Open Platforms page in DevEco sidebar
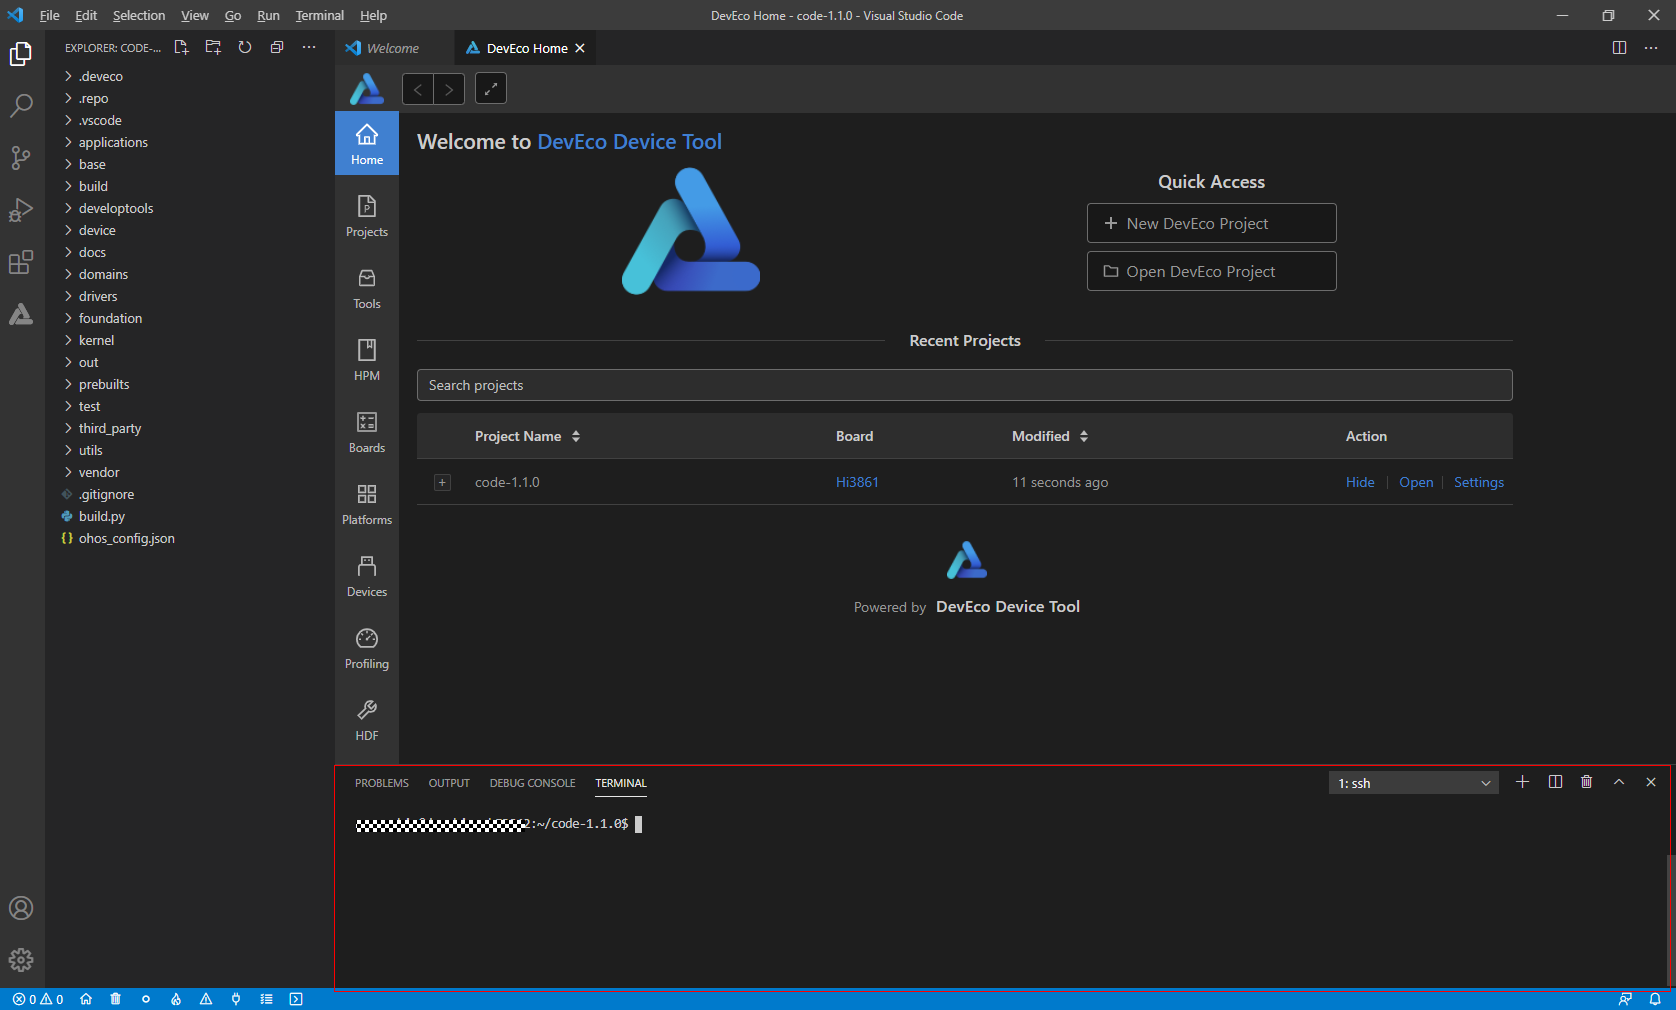 (367, 504)
